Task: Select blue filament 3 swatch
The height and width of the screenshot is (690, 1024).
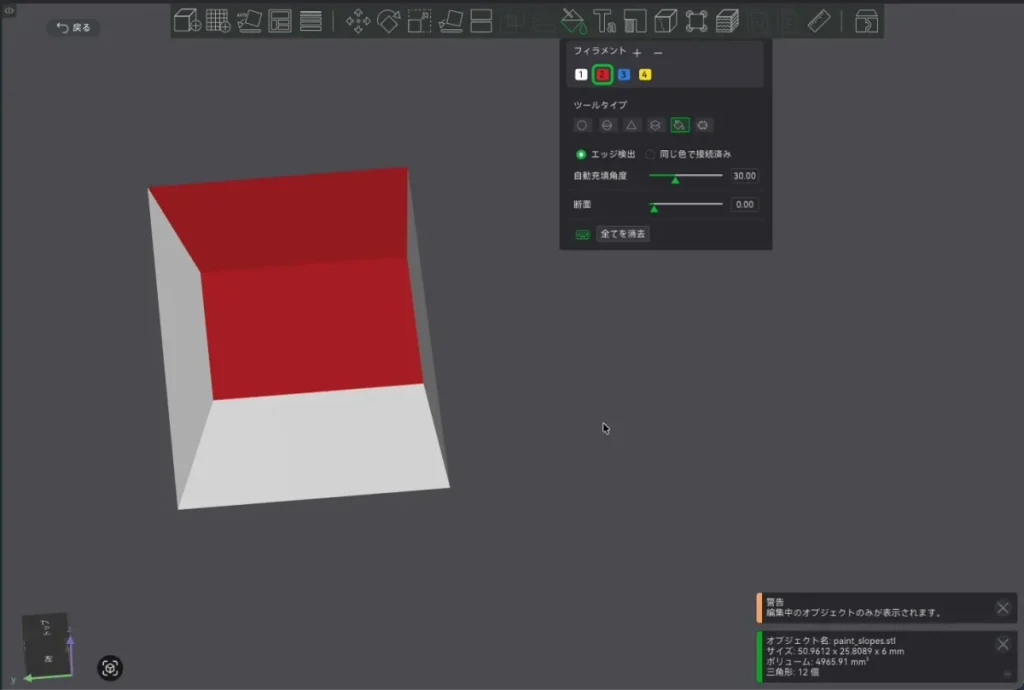Action: pyautogui.click(x=624, y=74)
